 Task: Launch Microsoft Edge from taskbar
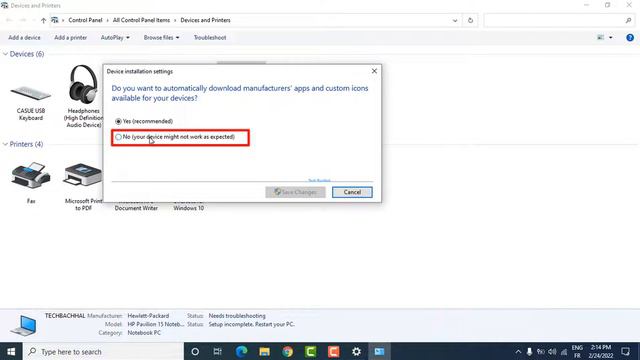(x=241, y=351)
